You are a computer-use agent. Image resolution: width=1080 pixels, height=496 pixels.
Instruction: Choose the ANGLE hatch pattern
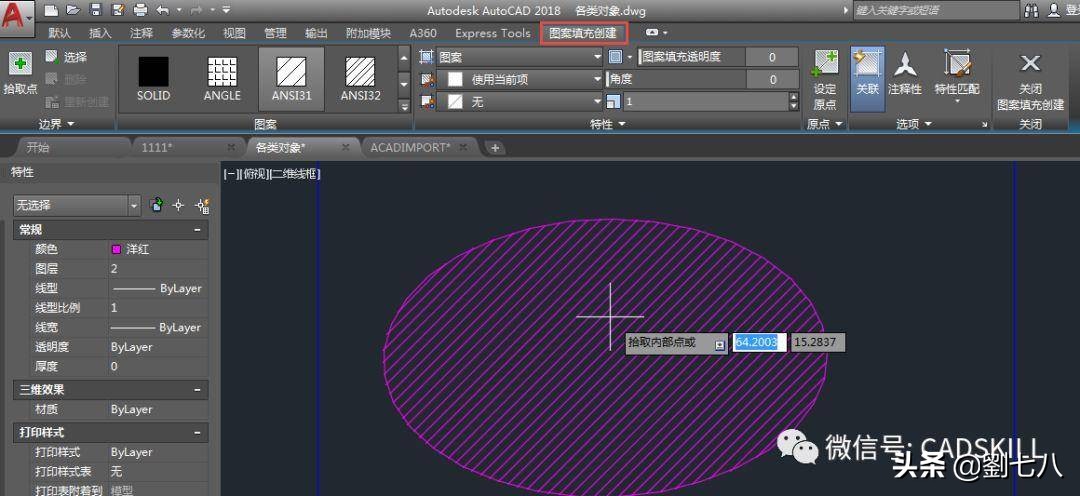coord(222,79)
